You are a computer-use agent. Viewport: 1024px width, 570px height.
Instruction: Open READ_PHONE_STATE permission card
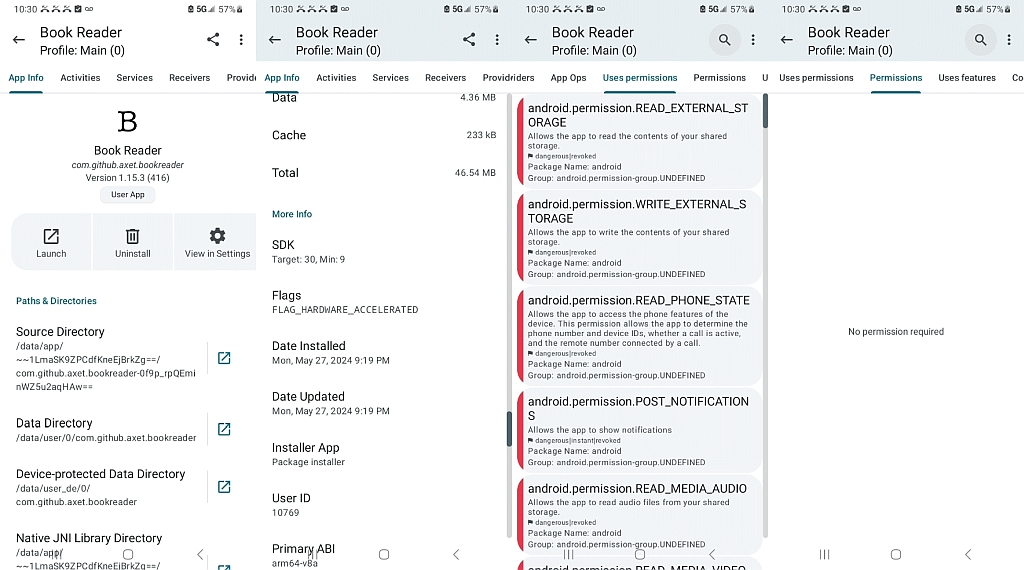pos(639,336)
